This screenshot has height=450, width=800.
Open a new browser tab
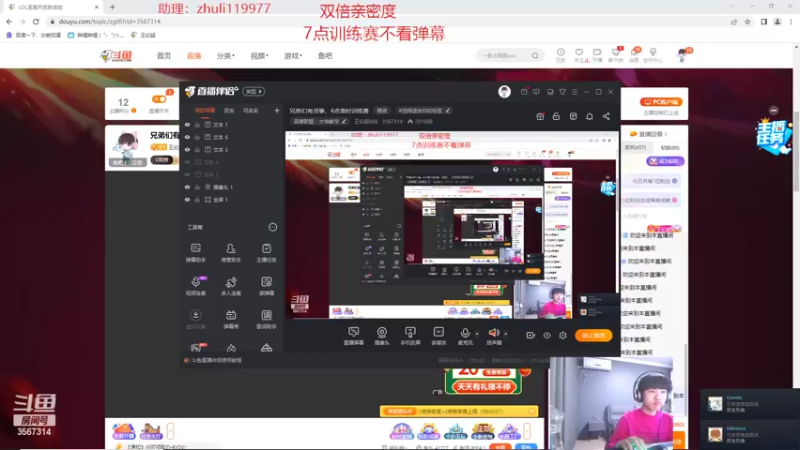click(x=112, y=7)
